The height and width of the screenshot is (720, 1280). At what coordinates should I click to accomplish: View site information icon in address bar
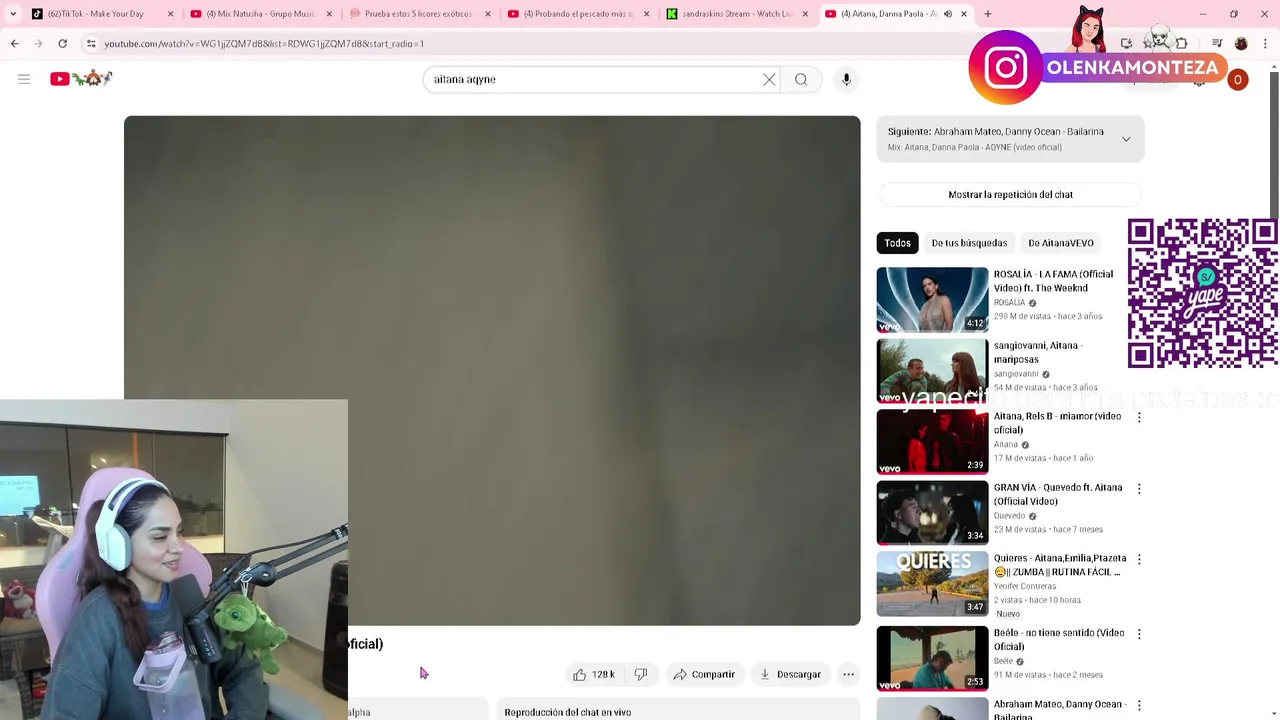pos(91,44)
